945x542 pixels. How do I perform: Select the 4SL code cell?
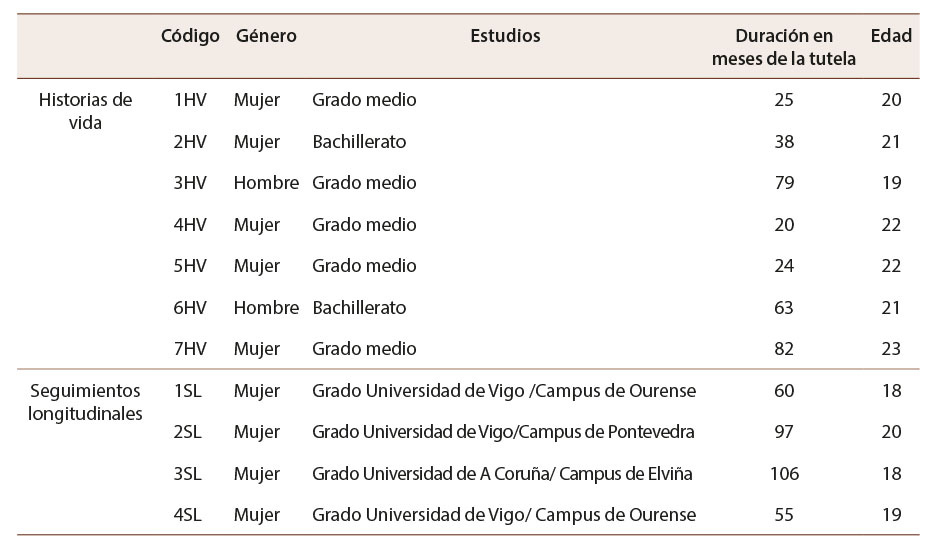coord(187,515)
